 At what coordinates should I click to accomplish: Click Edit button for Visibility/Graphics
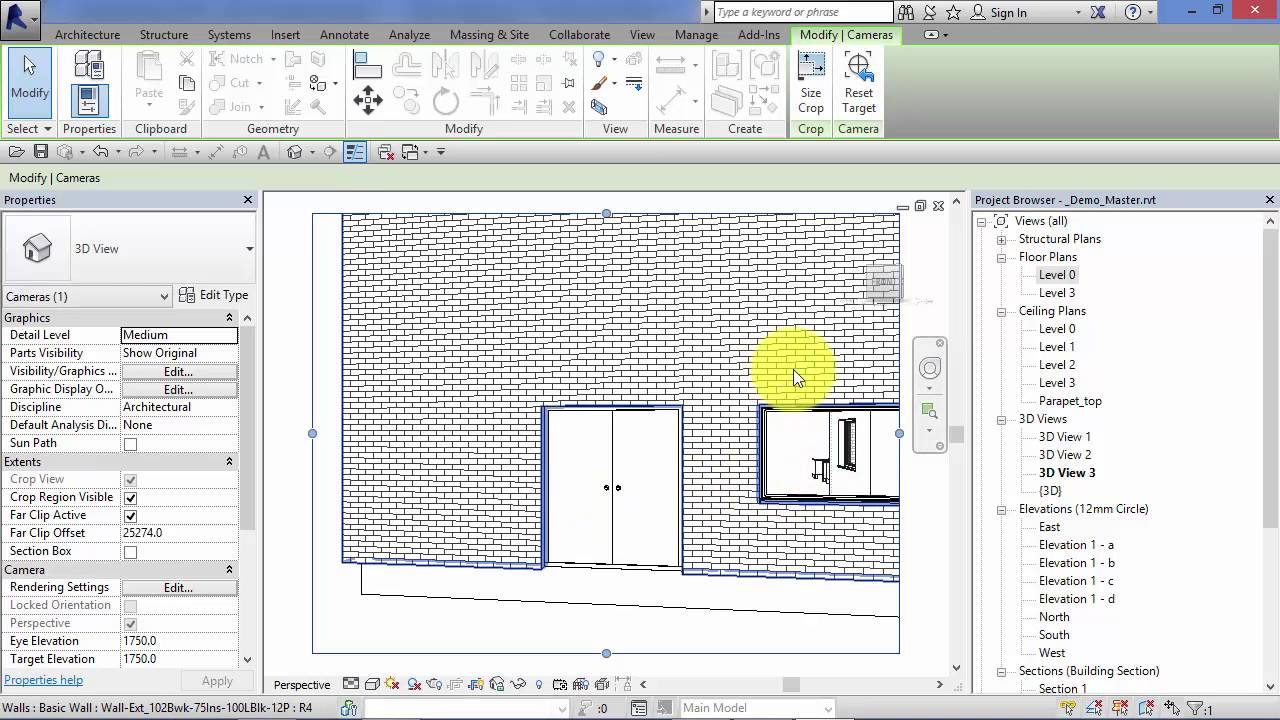[x=178, y=372]
